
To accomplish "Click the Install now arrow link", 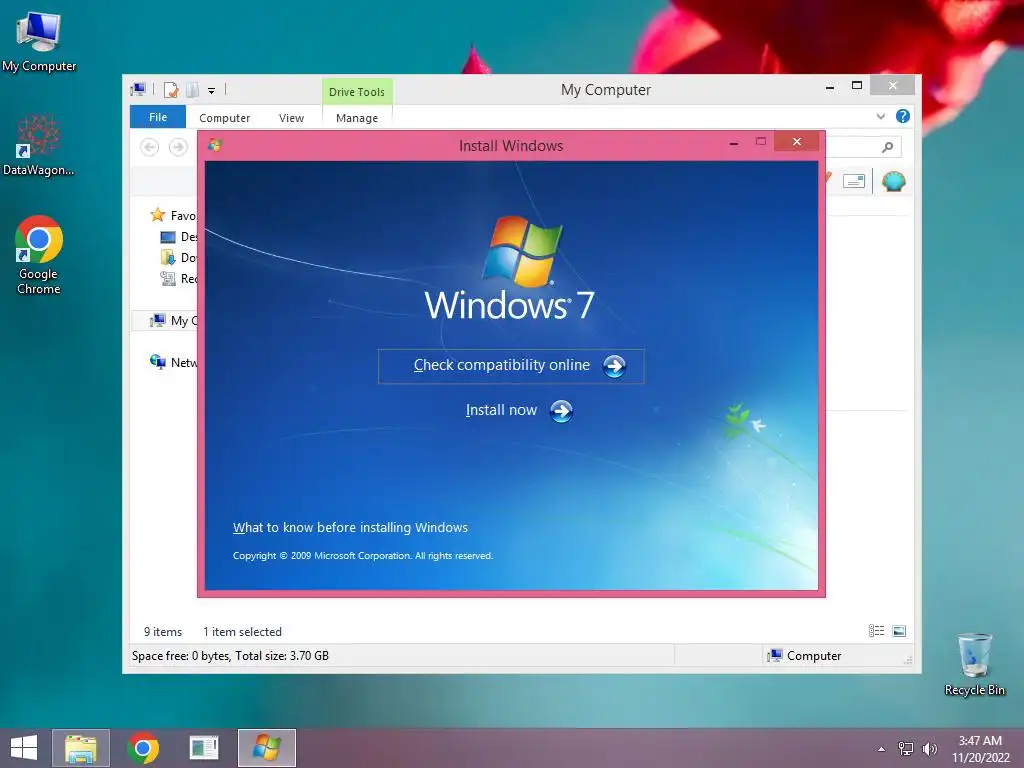I will point(519,411).
